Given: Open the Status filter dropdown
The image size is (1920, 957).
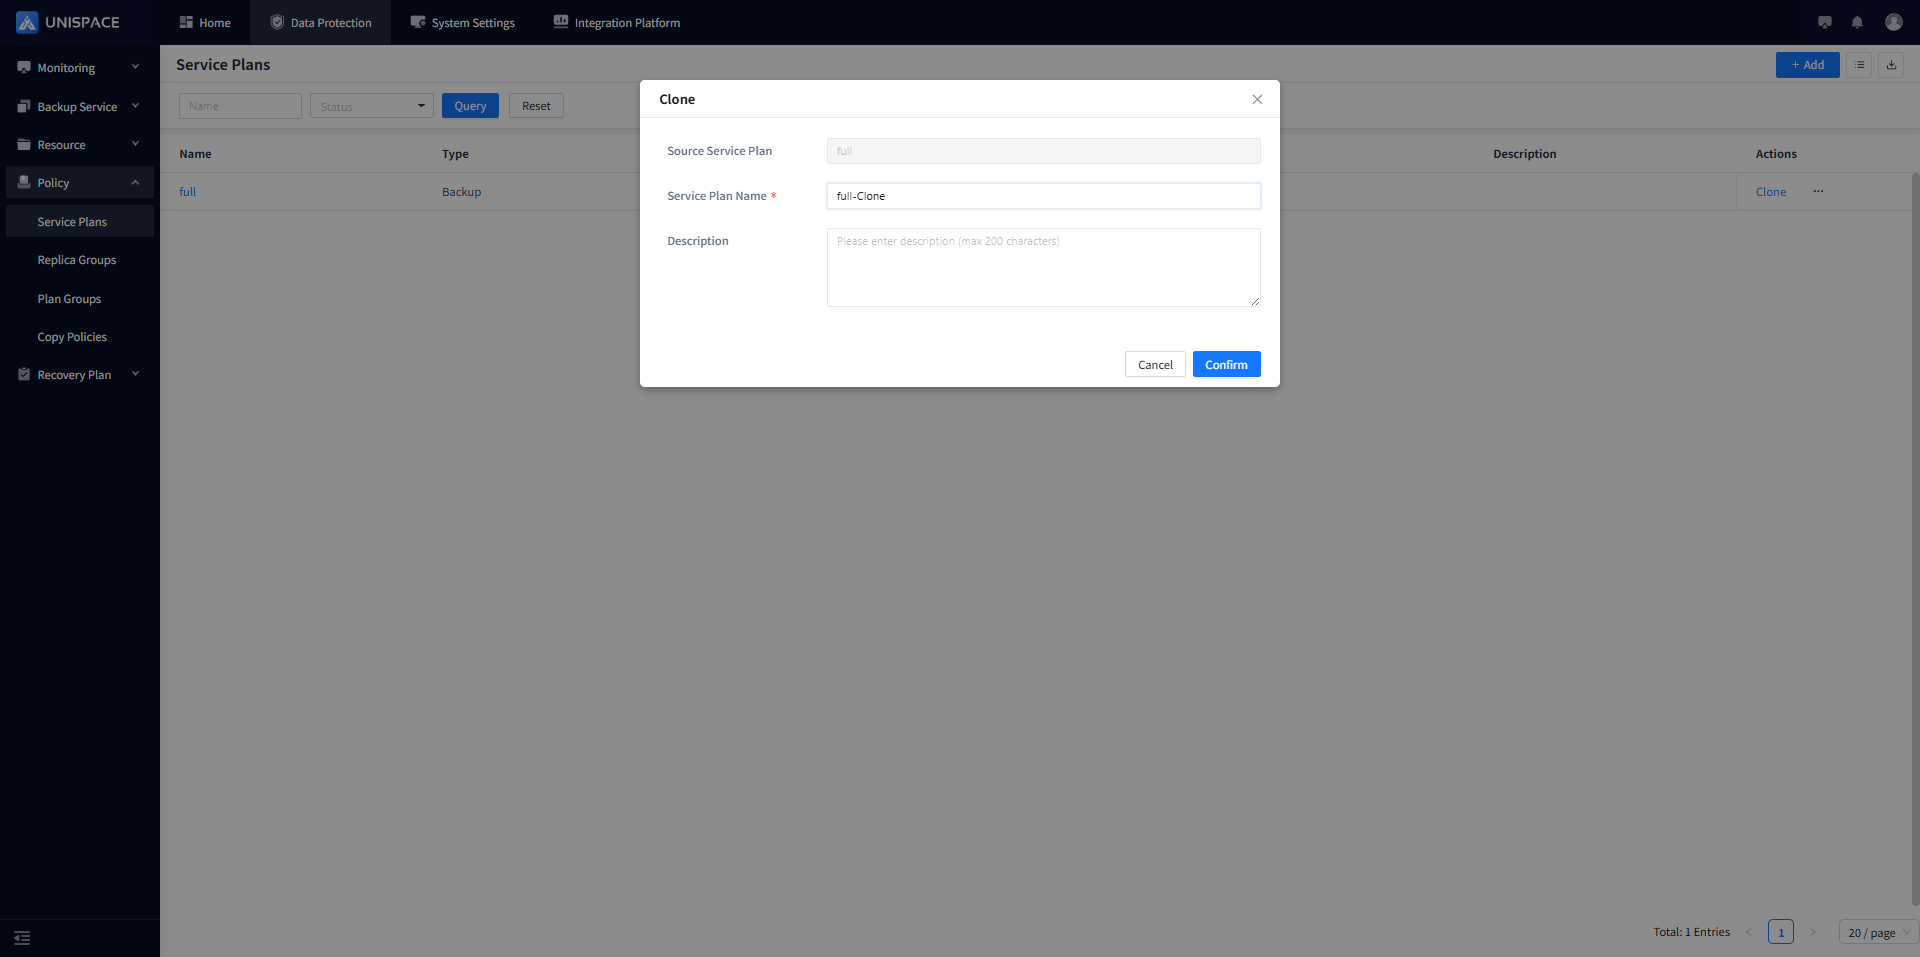Looking at the screenshot, I should (x=372, y=106).
